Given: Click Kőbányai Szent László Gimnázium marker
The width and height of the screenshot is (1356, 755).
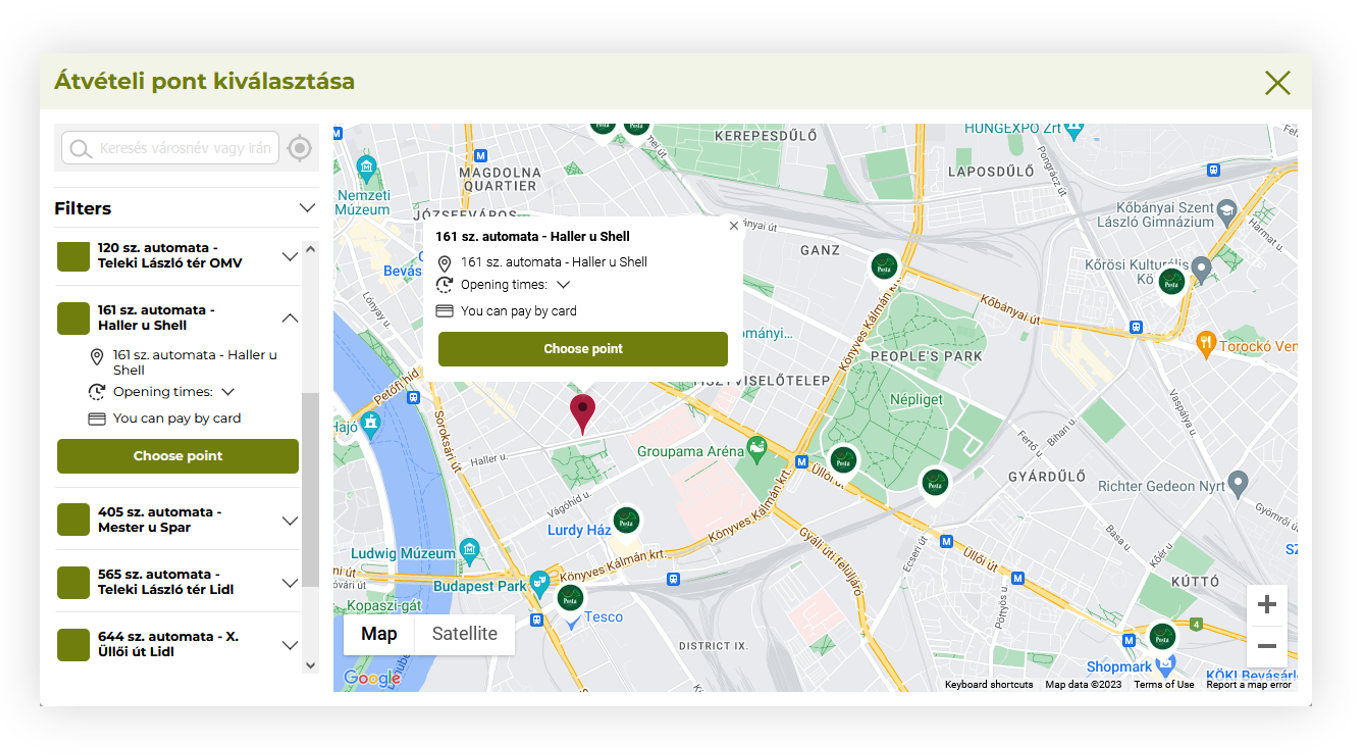Looking at the screenshot, I should click(x=1227, y=210).
